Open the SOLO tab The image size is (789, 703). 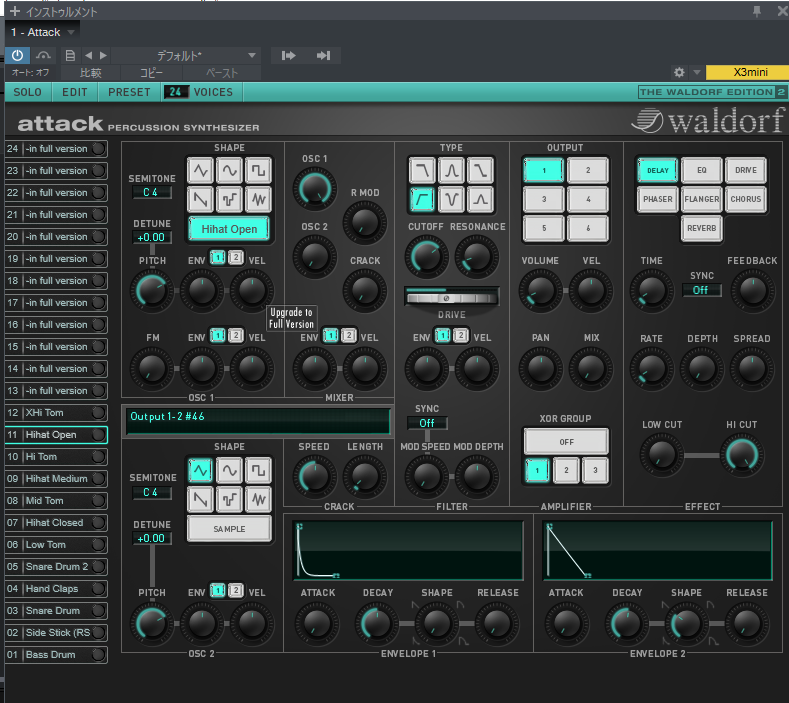point(28,92)
